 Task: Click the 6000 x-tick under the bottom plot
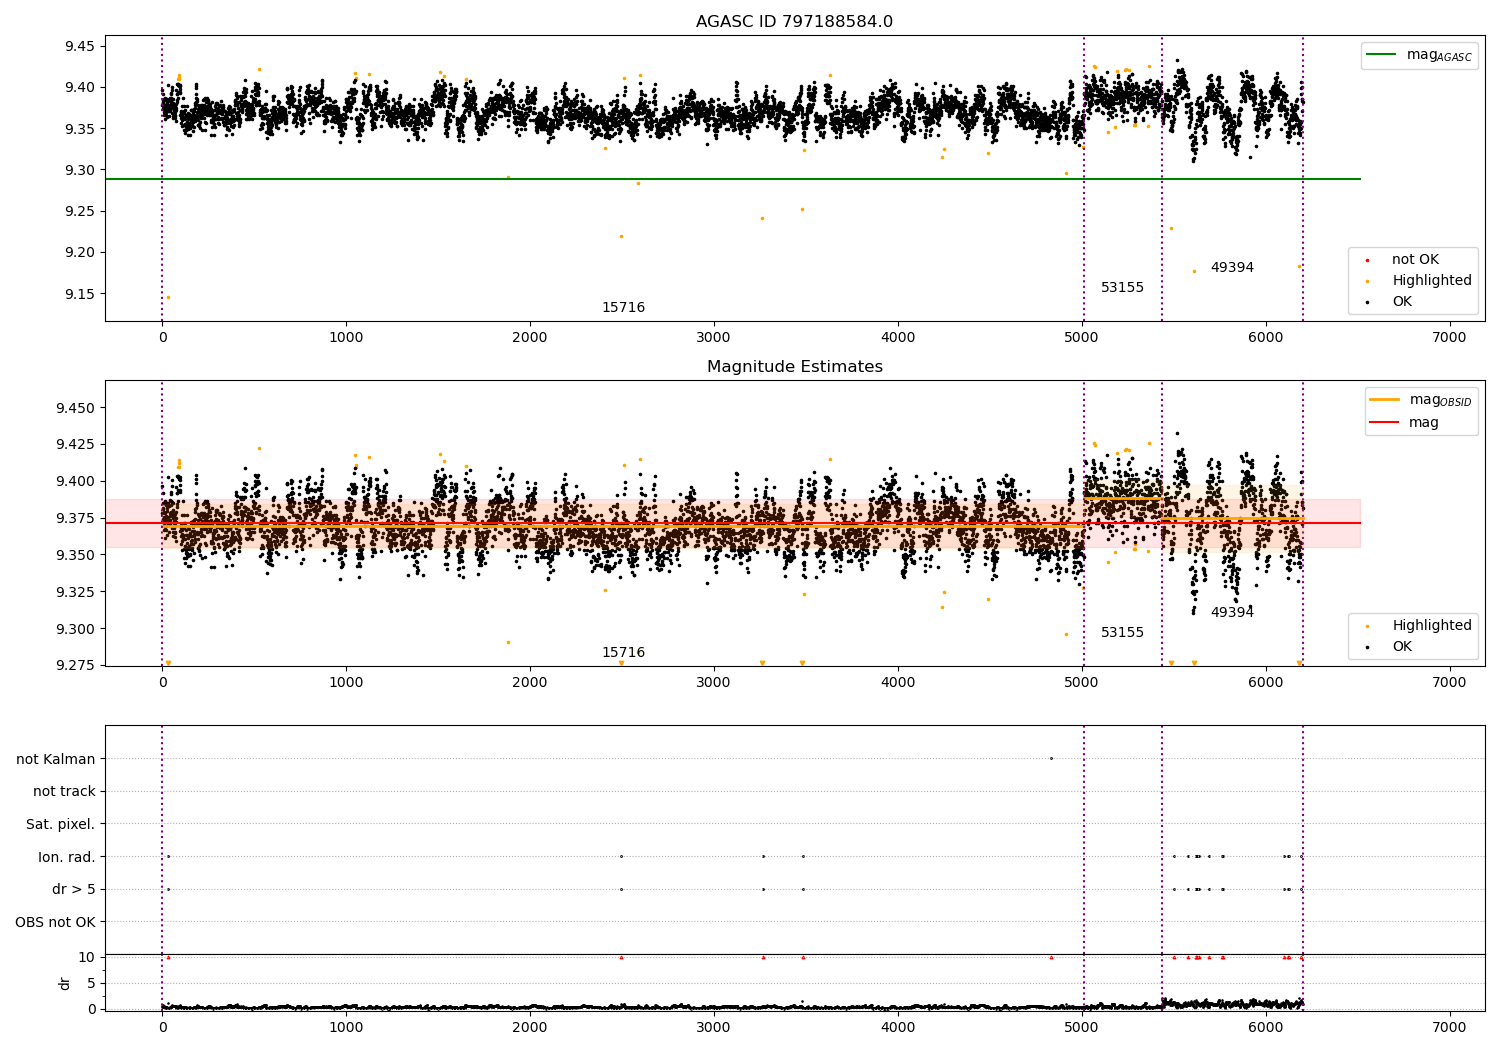pos(1266,1028)
